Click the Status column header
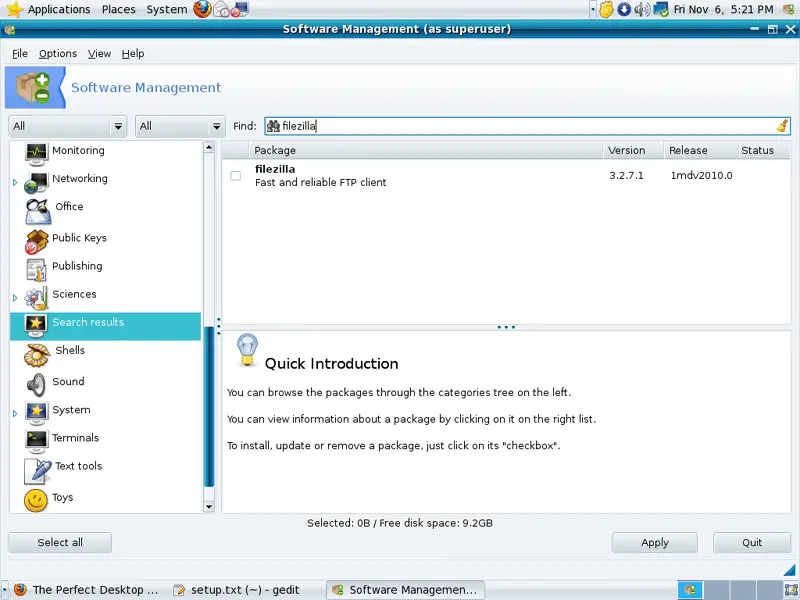 tap(764, 151)
